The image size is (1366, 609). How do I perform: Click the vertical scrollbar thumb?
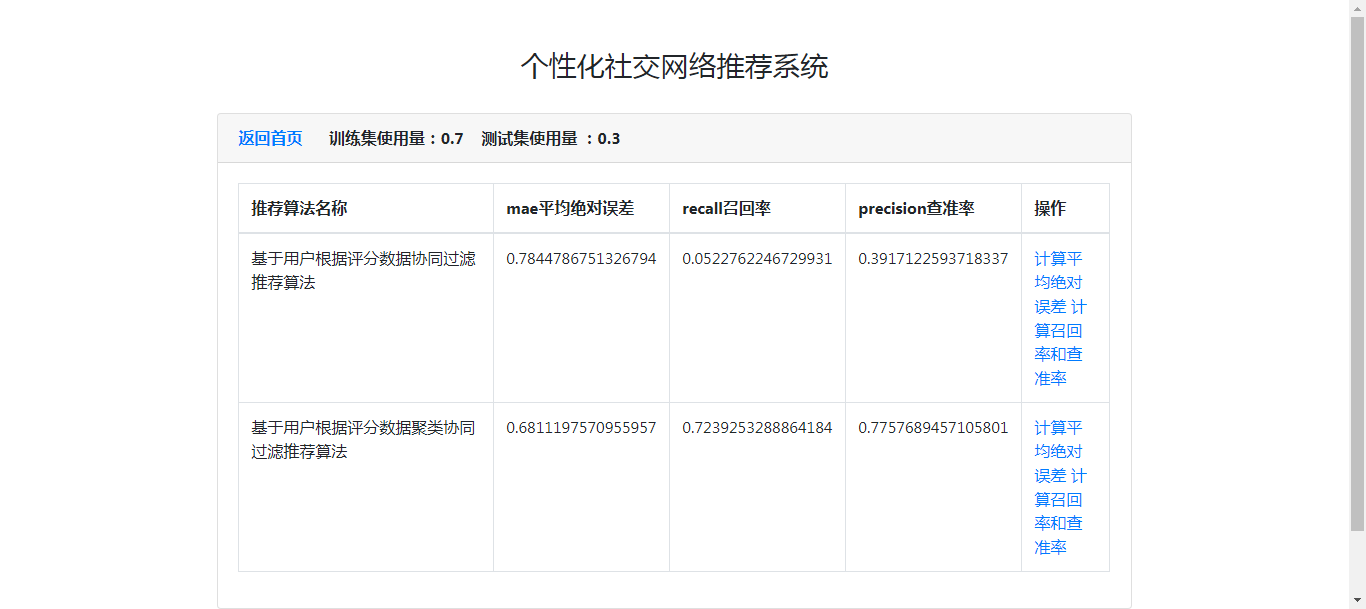point(1357,272)
